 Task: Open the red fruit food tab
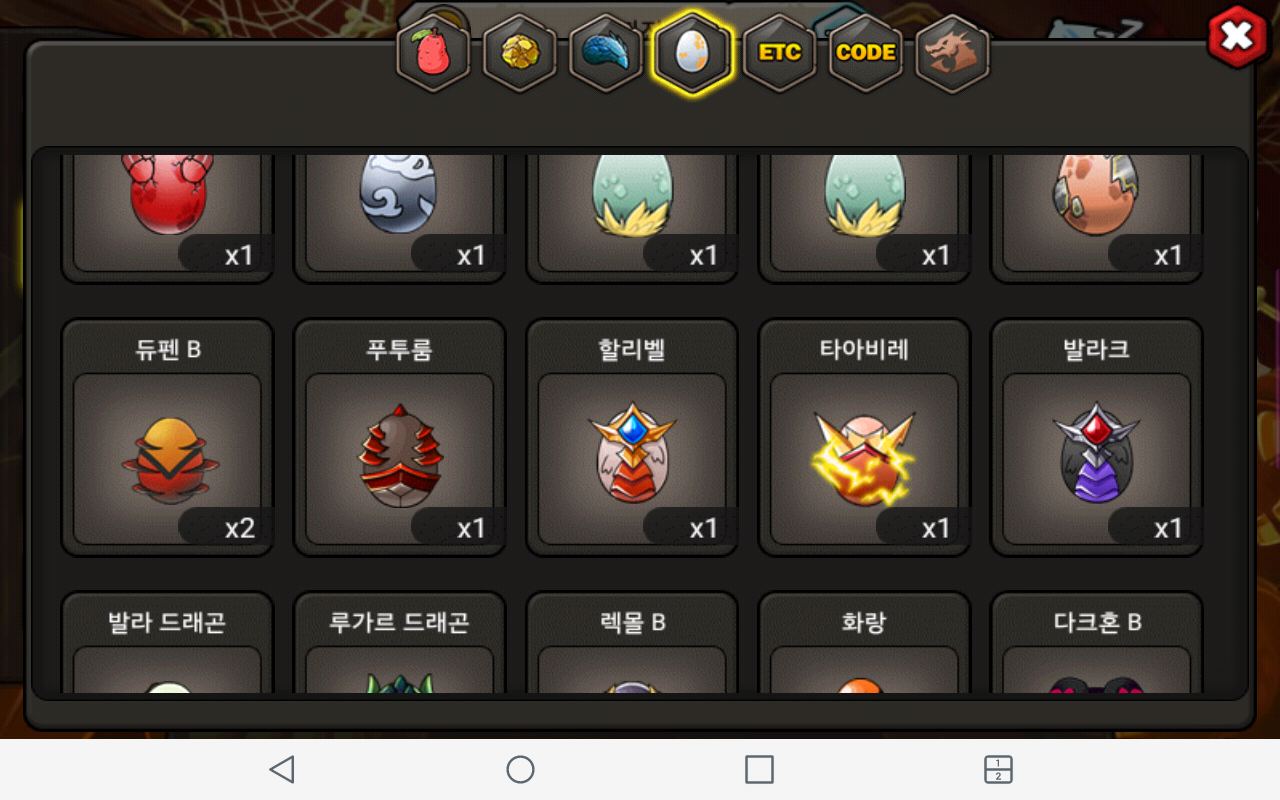click(433, 53)
